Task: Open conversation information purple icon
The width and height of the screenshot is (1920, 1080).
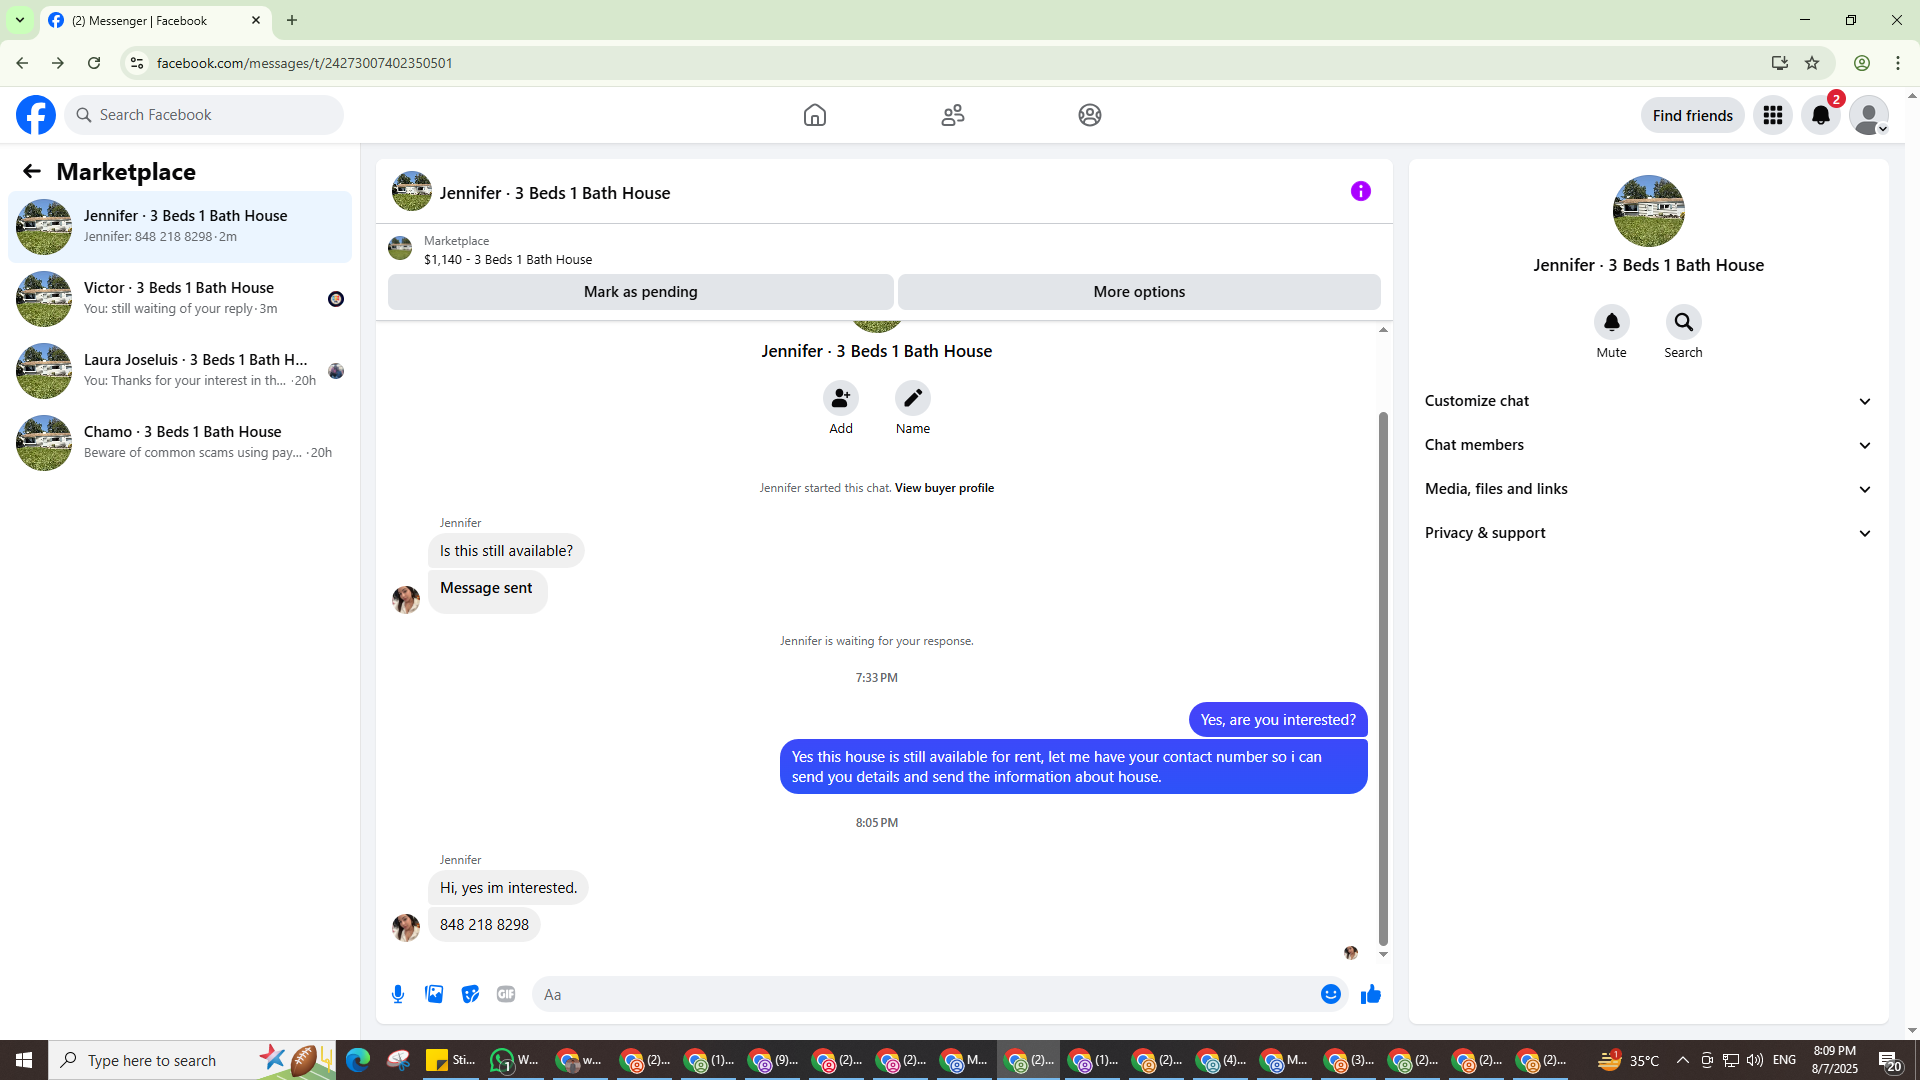Action: (x=1361, y=191)
